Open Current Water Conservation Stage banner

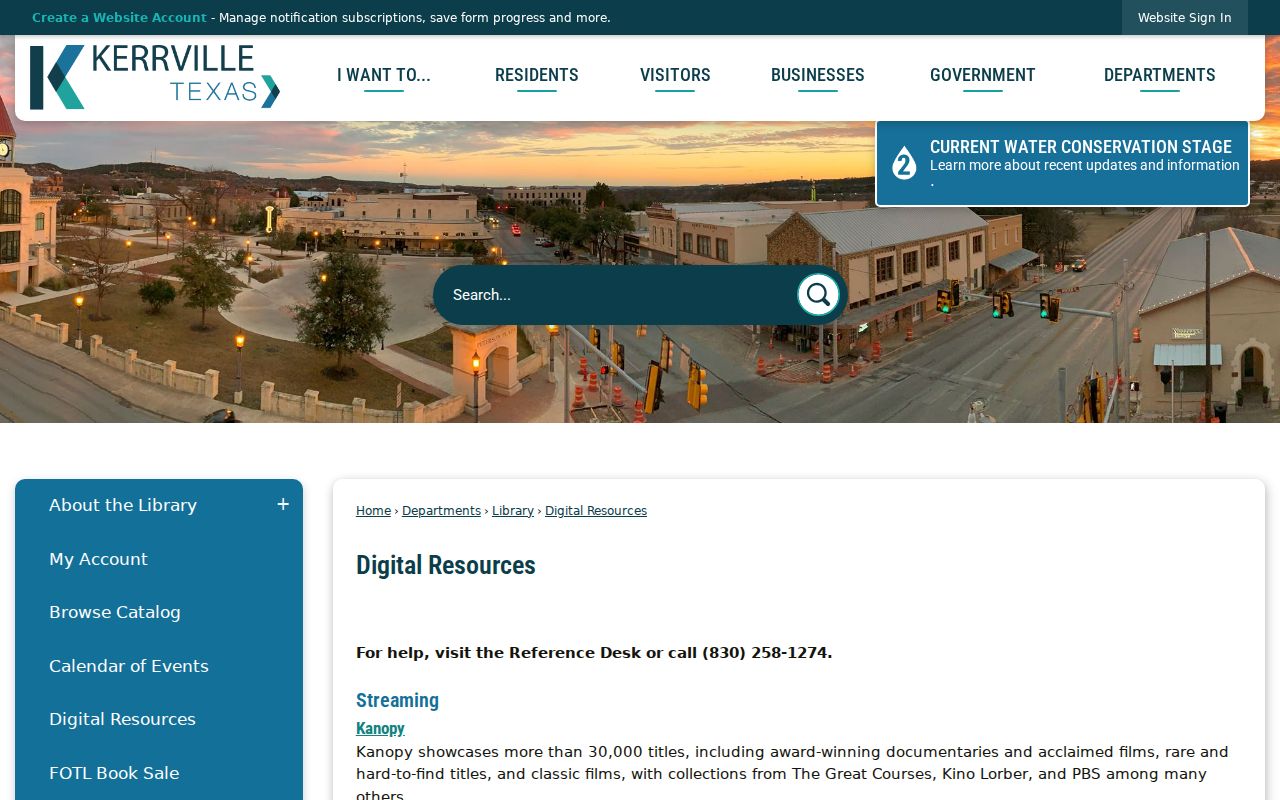pos(1063,163)
